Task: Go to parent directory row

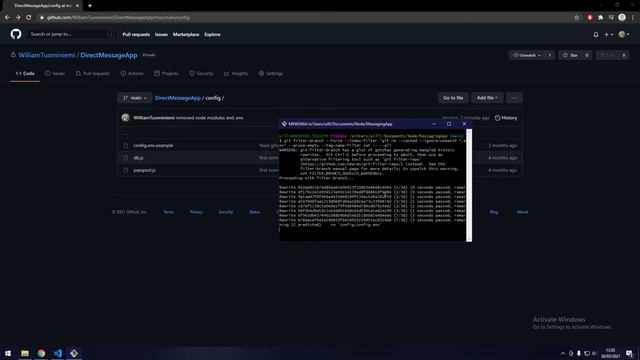Action: [125, 133]
